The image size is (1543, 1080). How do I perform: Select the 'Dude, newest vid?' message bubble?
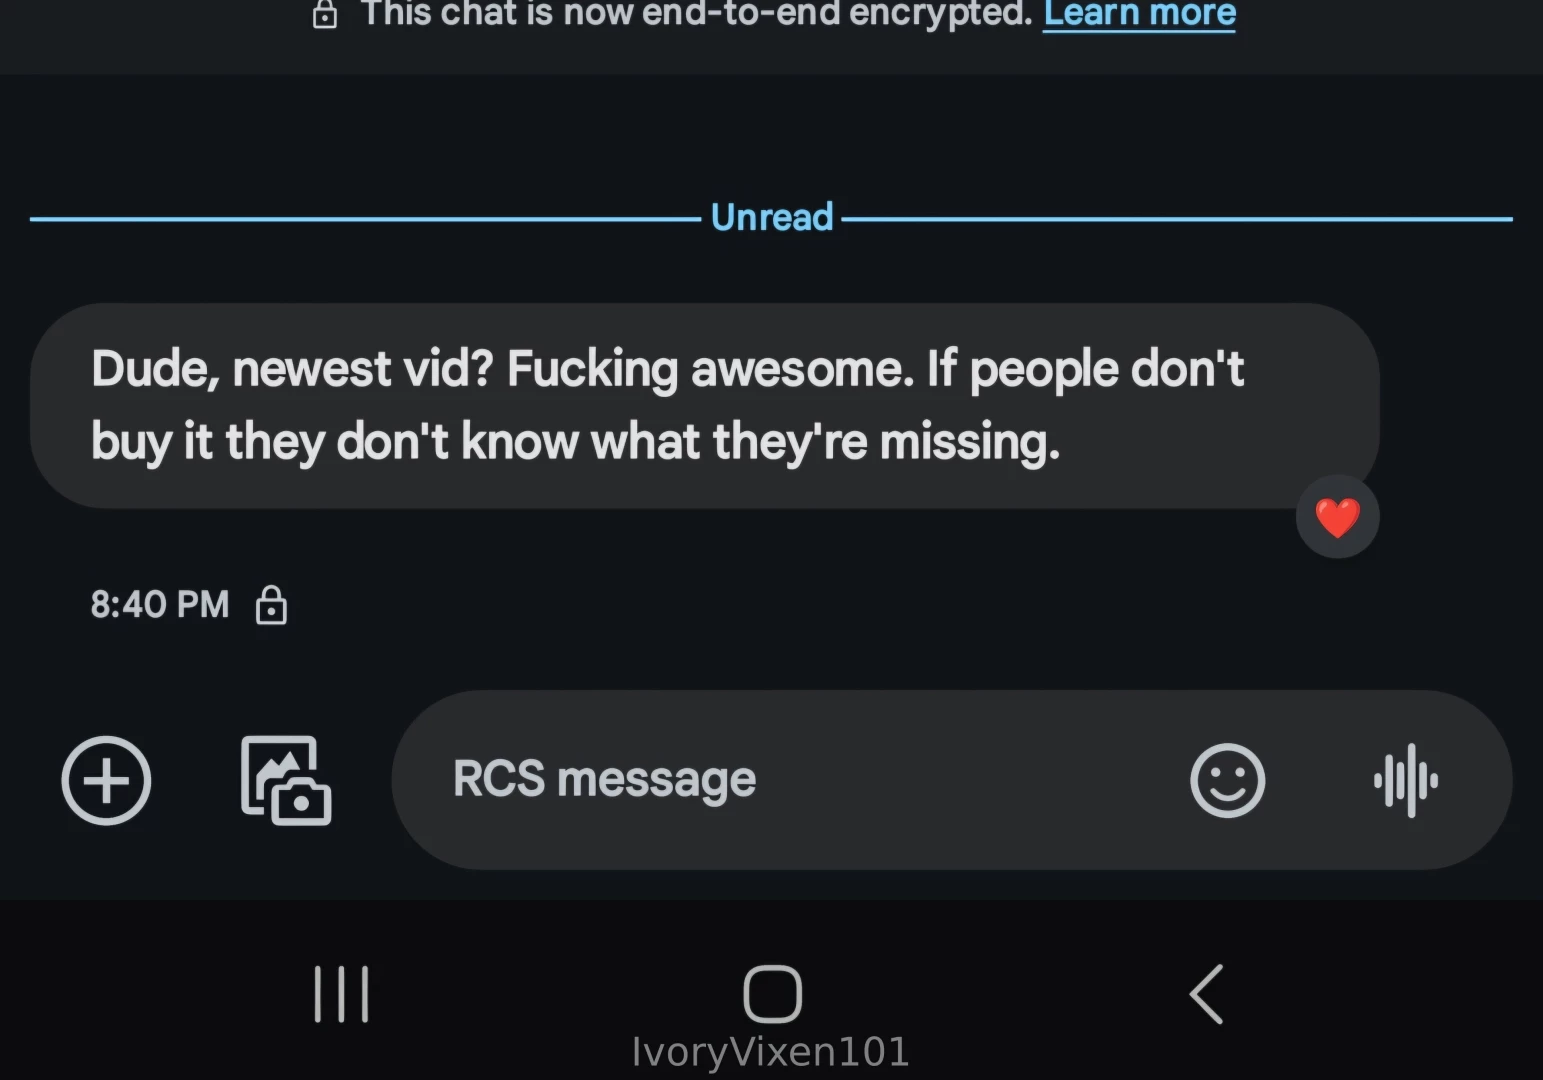click(705, 406)
